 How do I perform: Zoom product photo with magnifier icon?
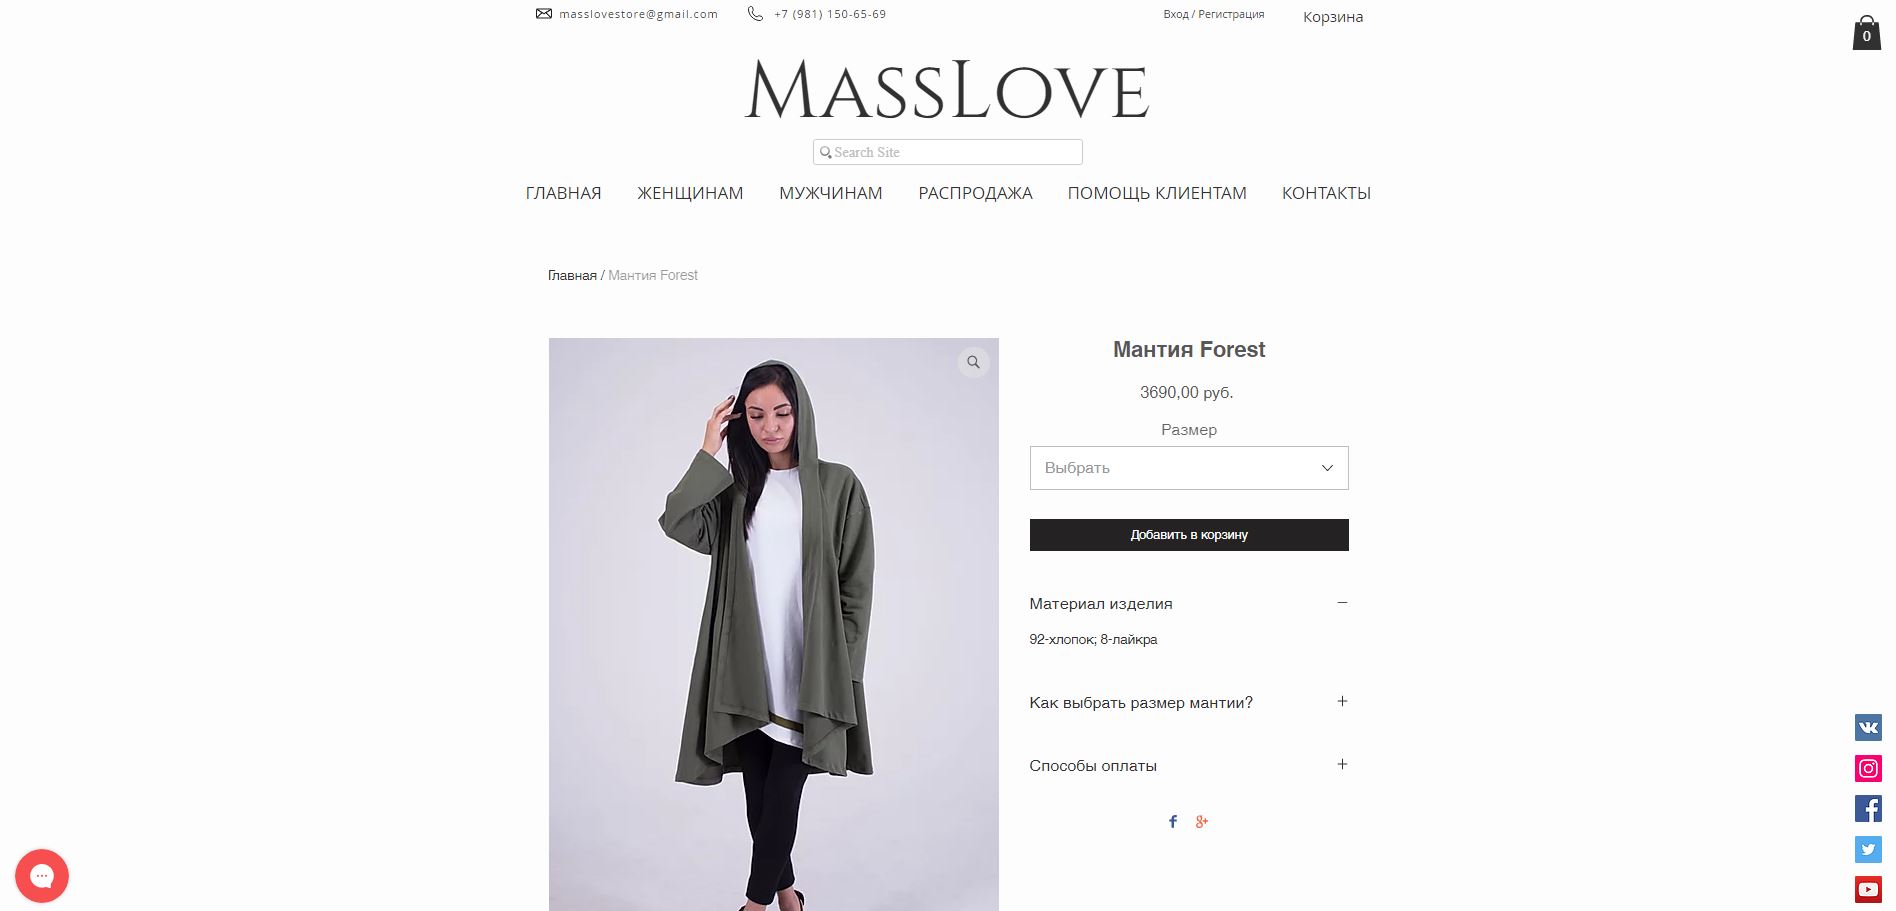(x=973, y=362)
